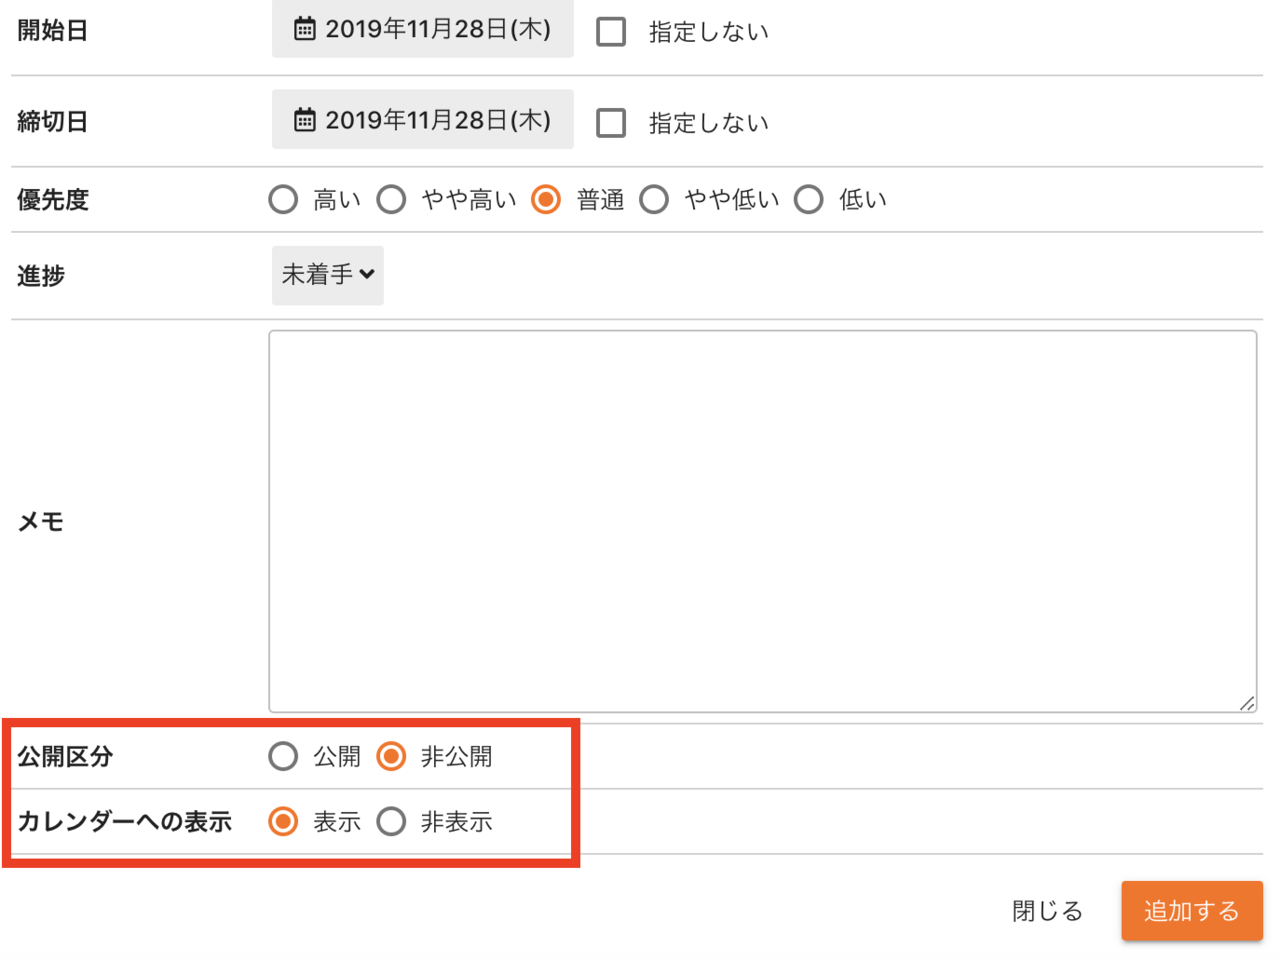Image resolution: width=1280 pixels, height=961 pixels.
Task: Select やや高い priority option
Action: click(x=391, y=199)
